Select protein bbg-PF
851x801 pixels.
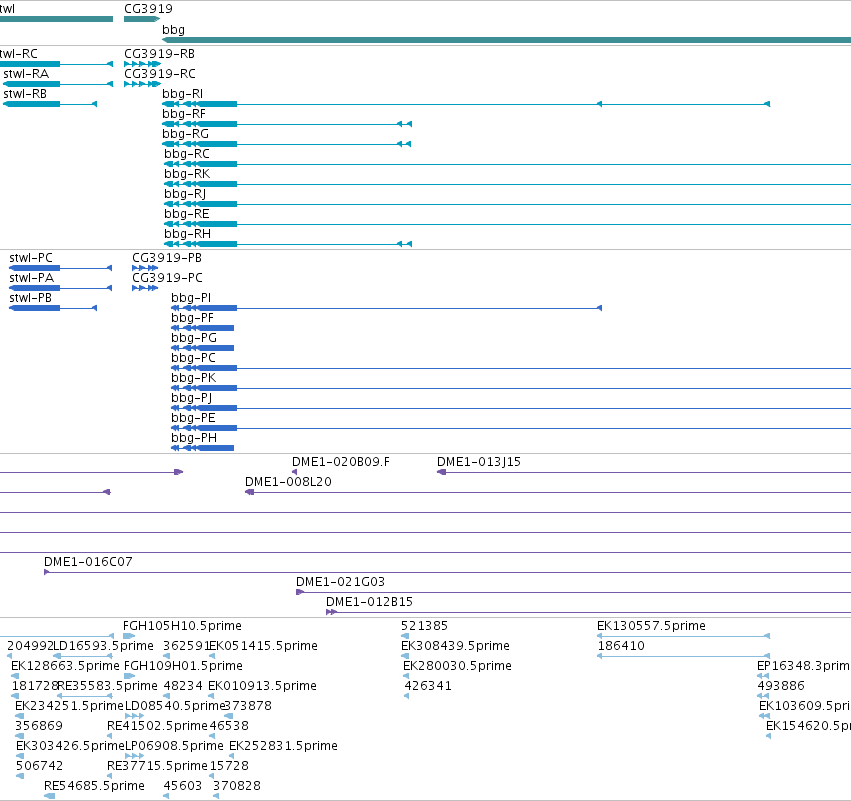coord(202,328)
